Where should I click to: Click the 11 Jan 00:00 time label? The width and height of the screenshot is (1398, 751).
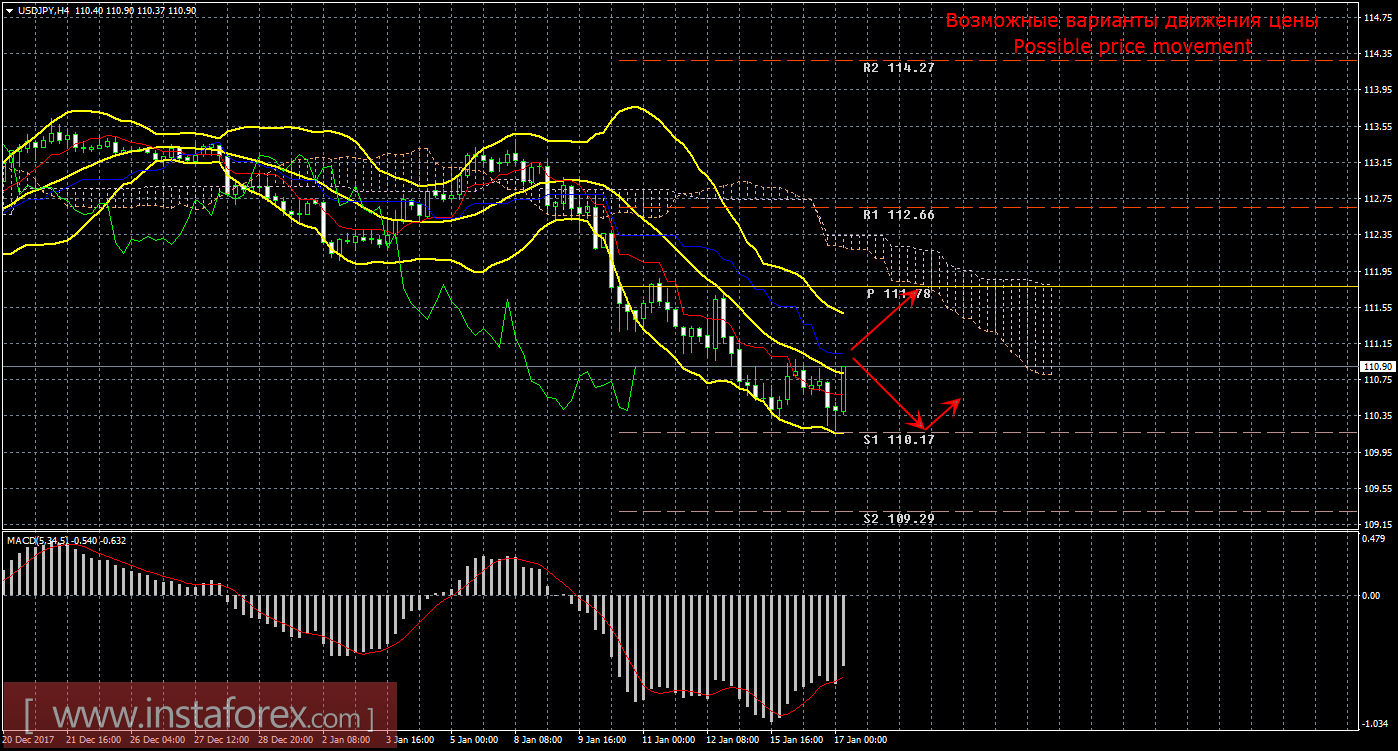(669, 740)
